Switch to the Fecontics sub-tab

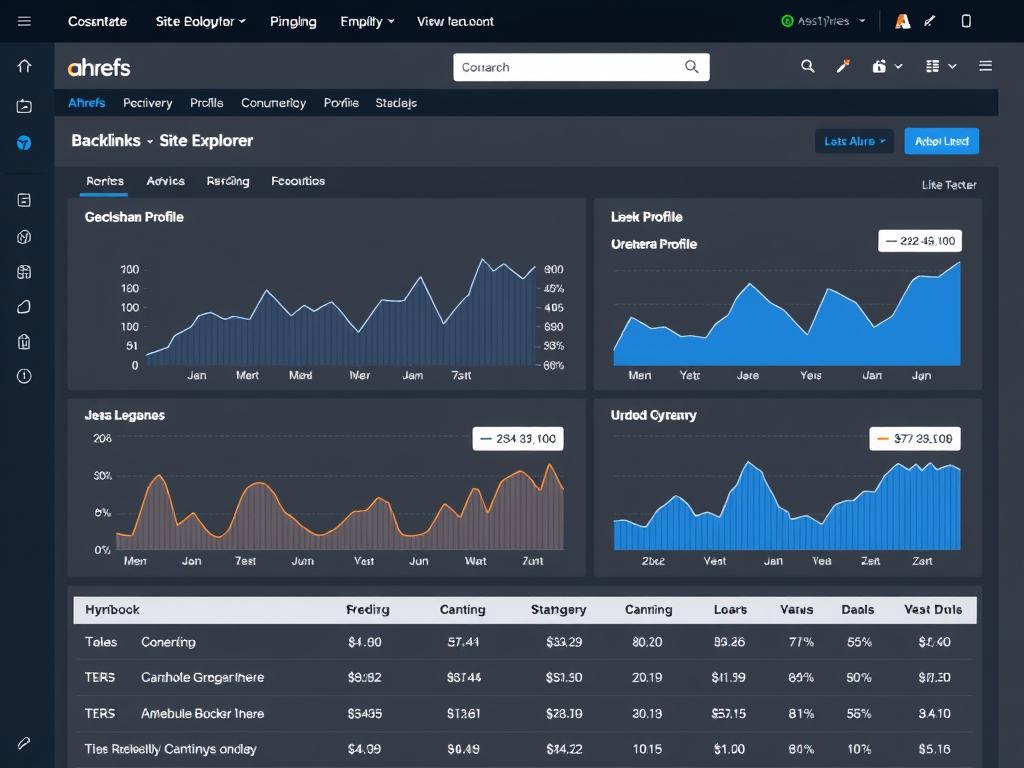click(x=298, y=181)
